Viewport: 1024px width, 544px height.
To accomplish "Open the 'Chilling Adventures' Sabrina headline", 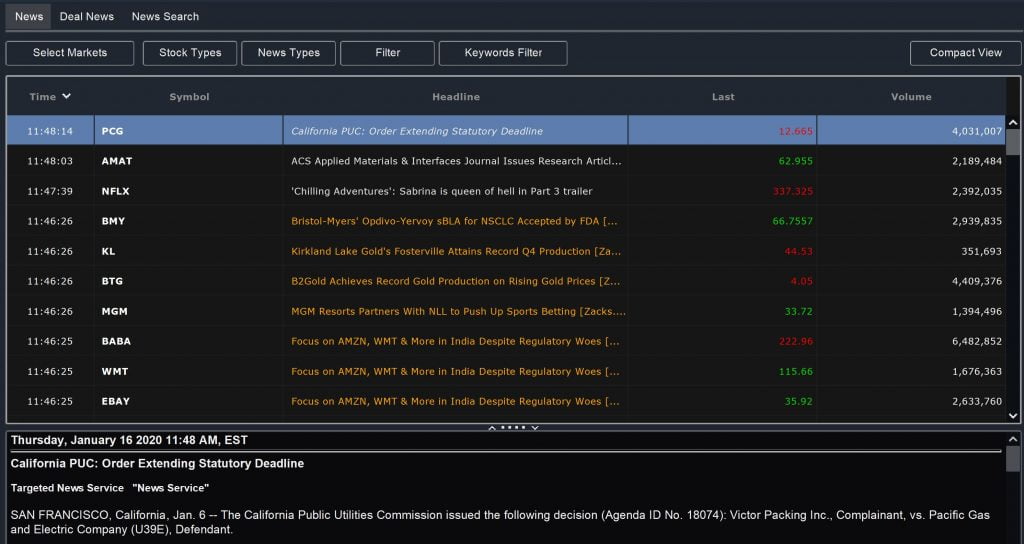I will click(441, 191).
